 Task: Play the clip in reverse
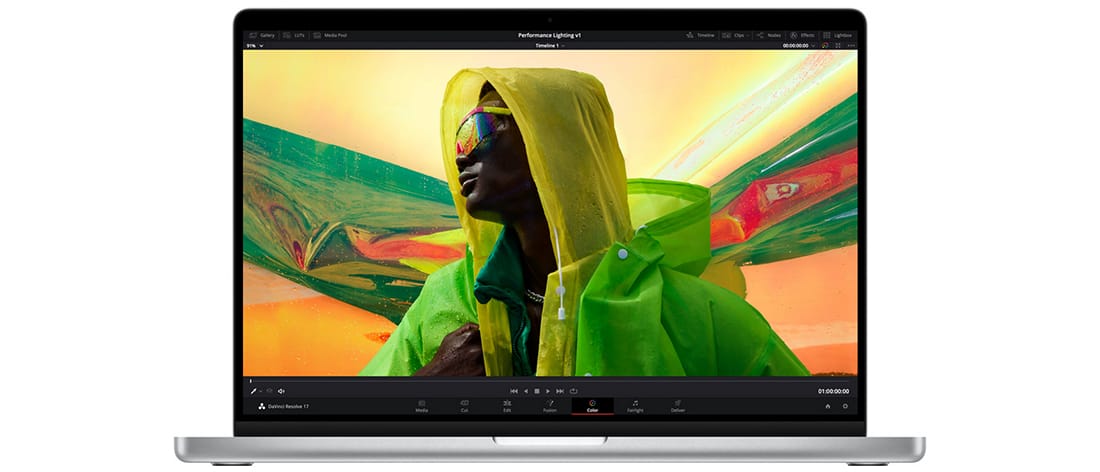(x=525, y=391)
